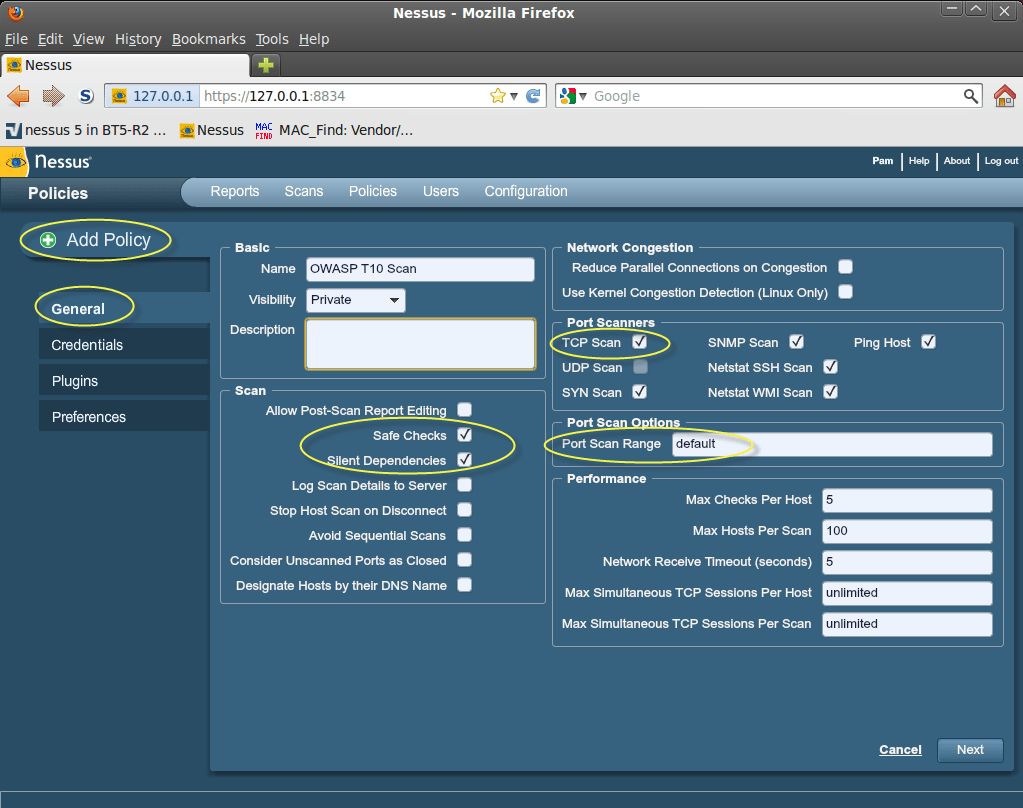Select the Credentials section
This screenshot has height=808, width=1023.
pos(124,345)
